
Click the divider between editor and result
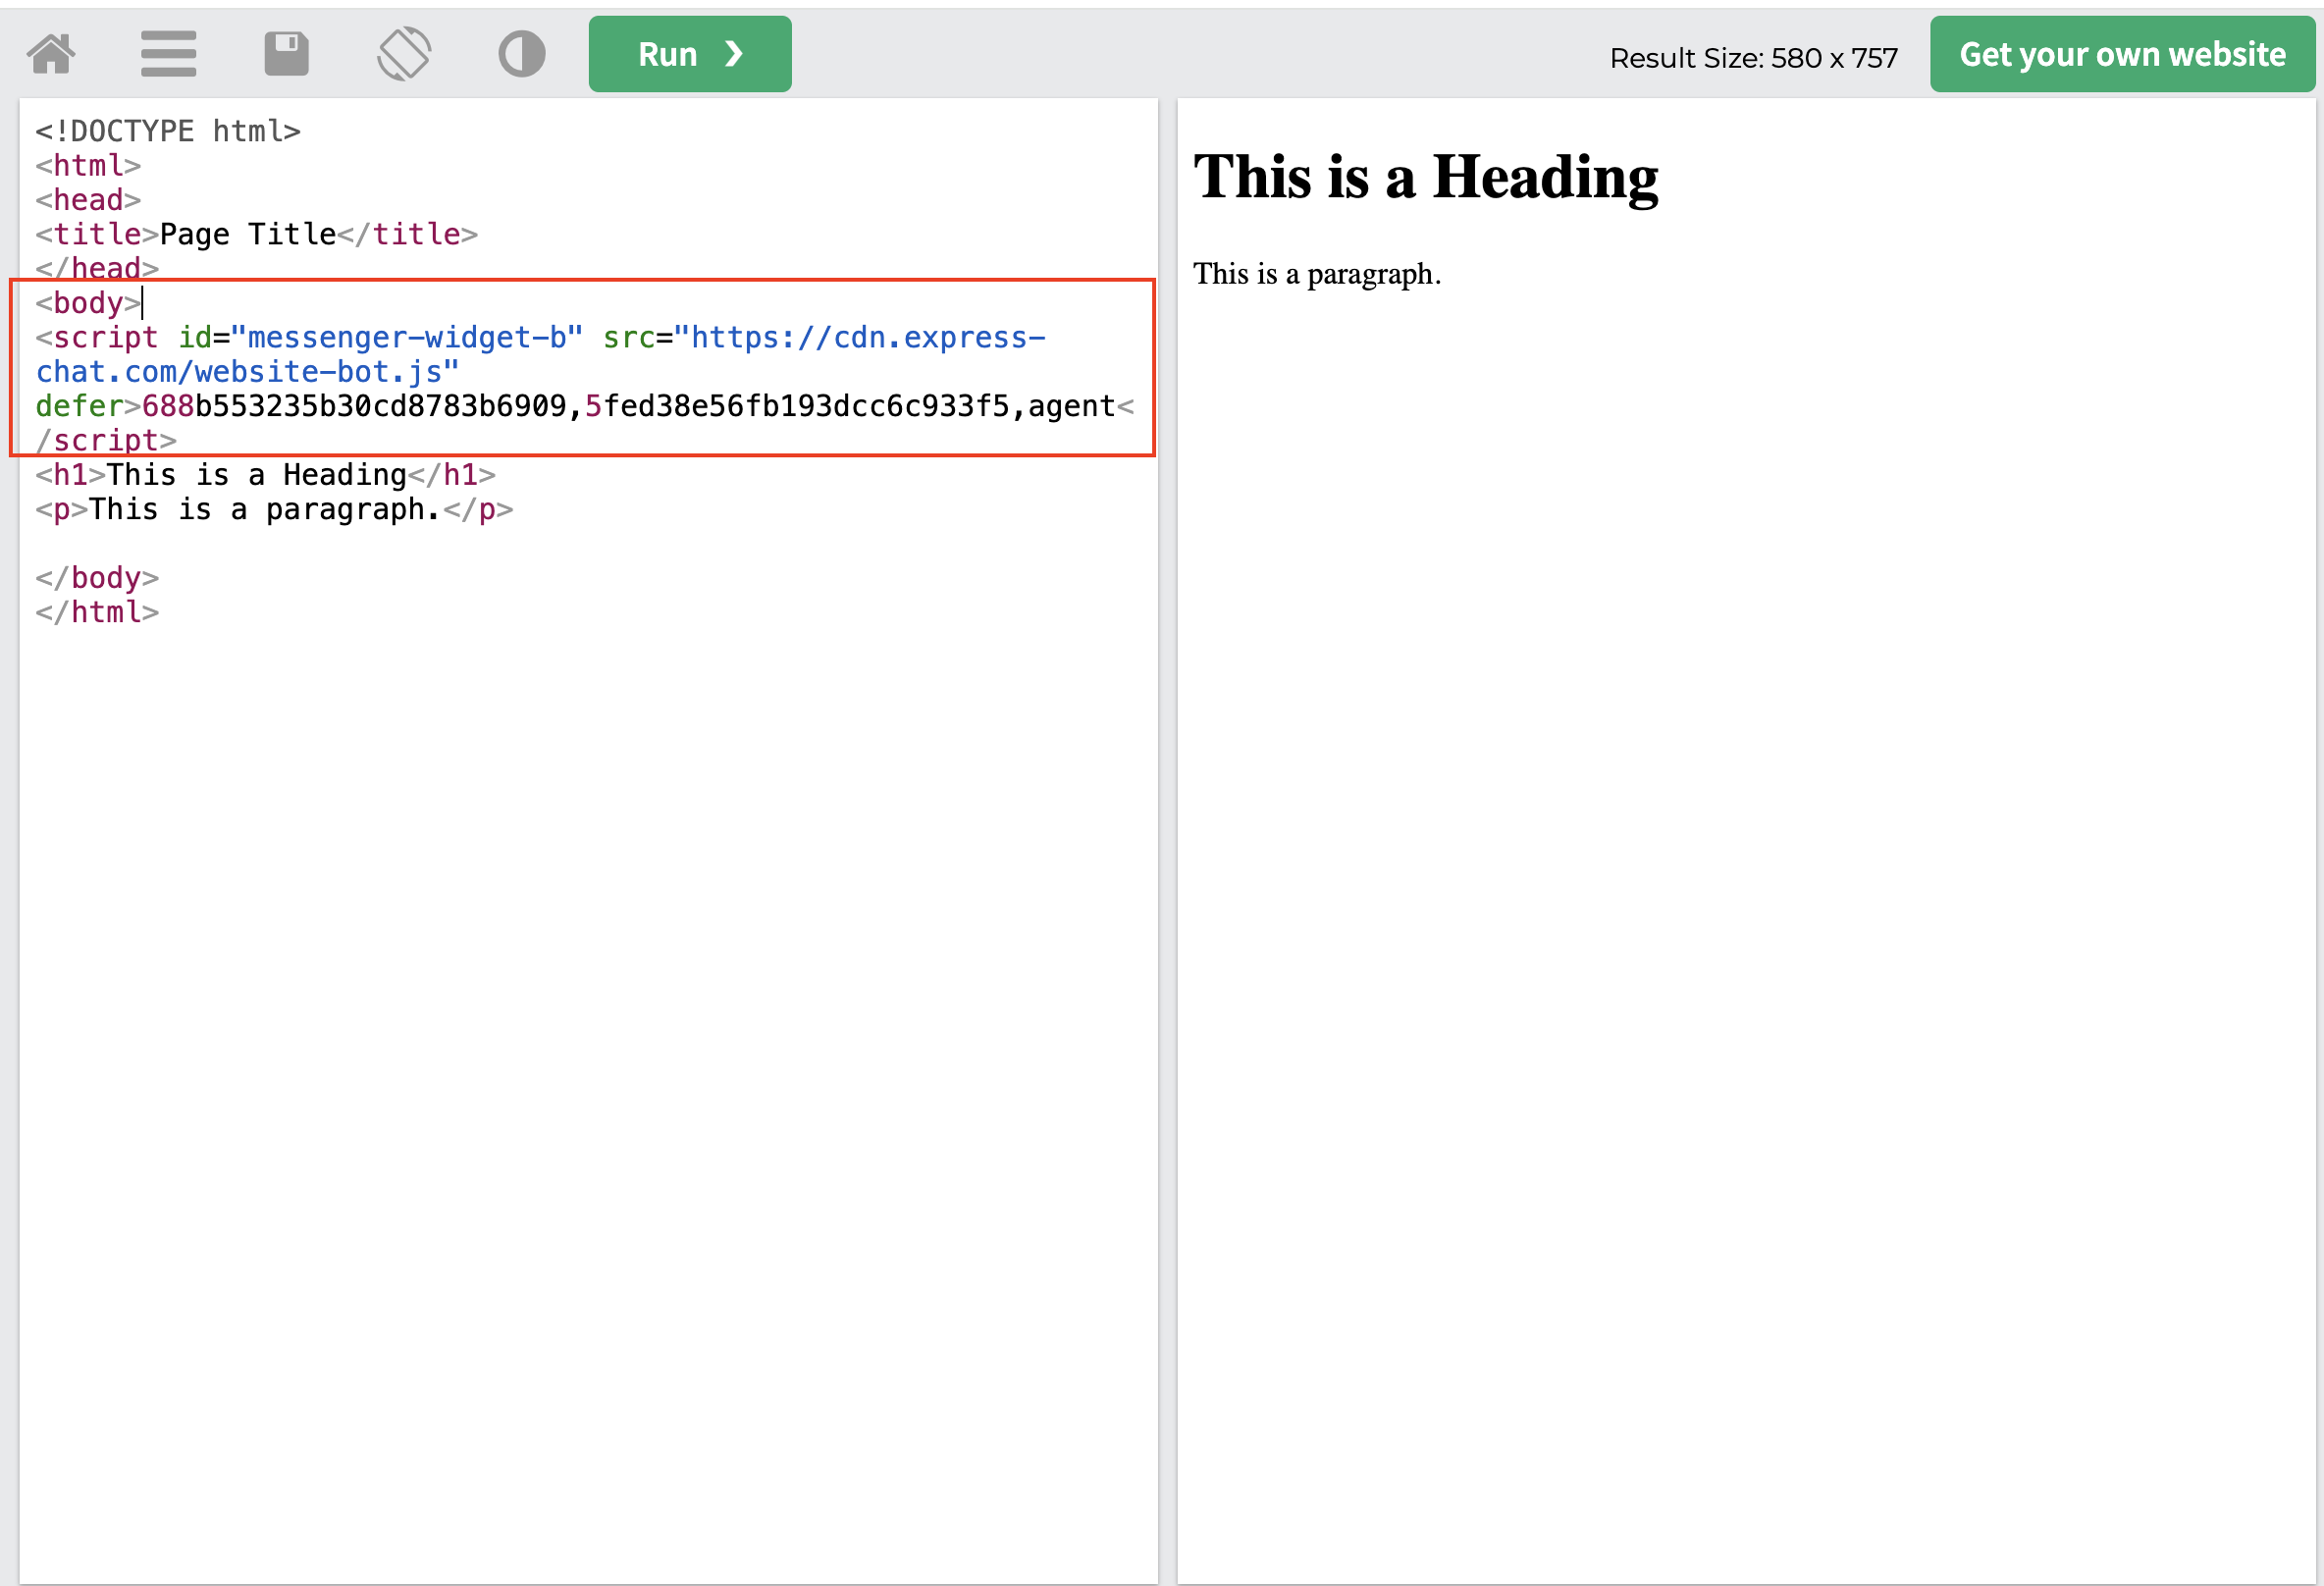(1167, 840)
